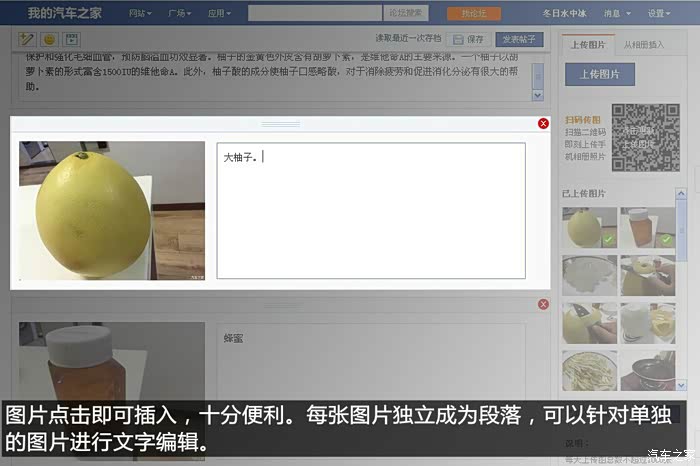The image size is (700, 466).
Task: Remove the pomelo image block with red X
Action: click(543, 124)
